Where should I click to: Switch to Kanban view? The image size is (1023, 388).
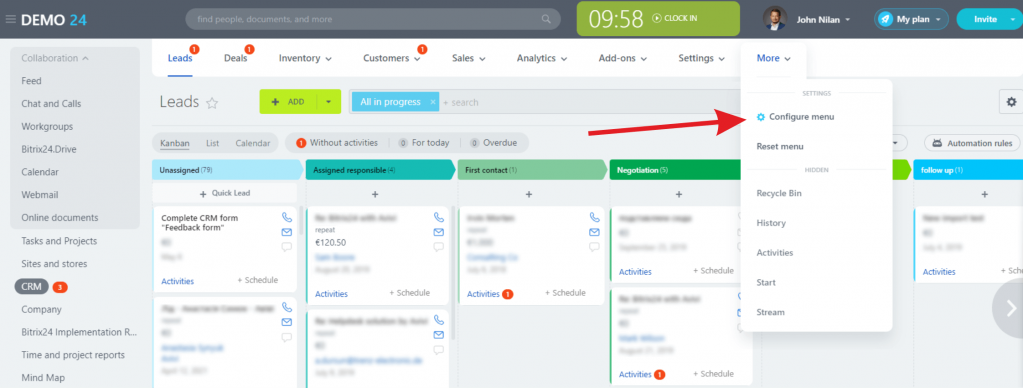(175, 143)
